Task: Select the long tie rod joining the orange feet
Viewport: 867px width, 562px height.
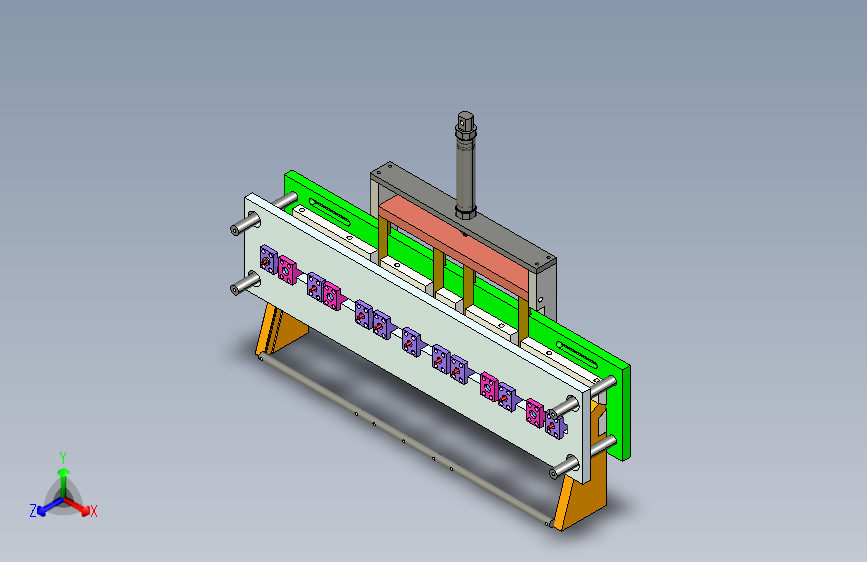Action: [404, 440]
